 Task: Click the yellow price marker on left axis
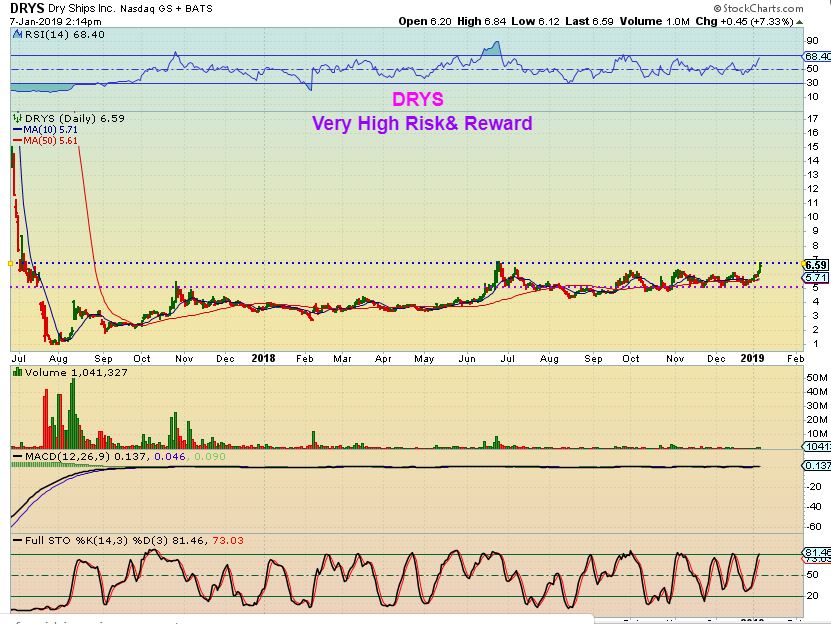pyautogui.click(x=9, y=264)
